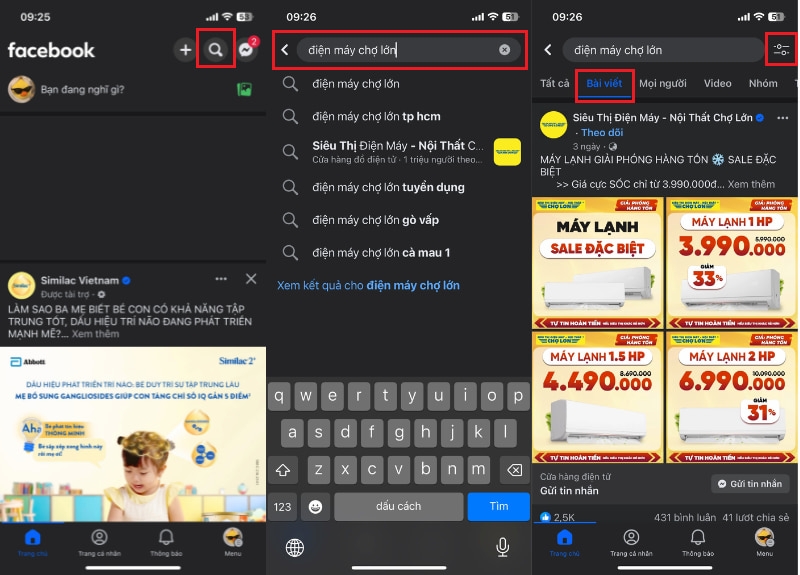This screenshot has height=575, width=800.
Task: Tap the globe language switch key
Action: coord(294,547)
